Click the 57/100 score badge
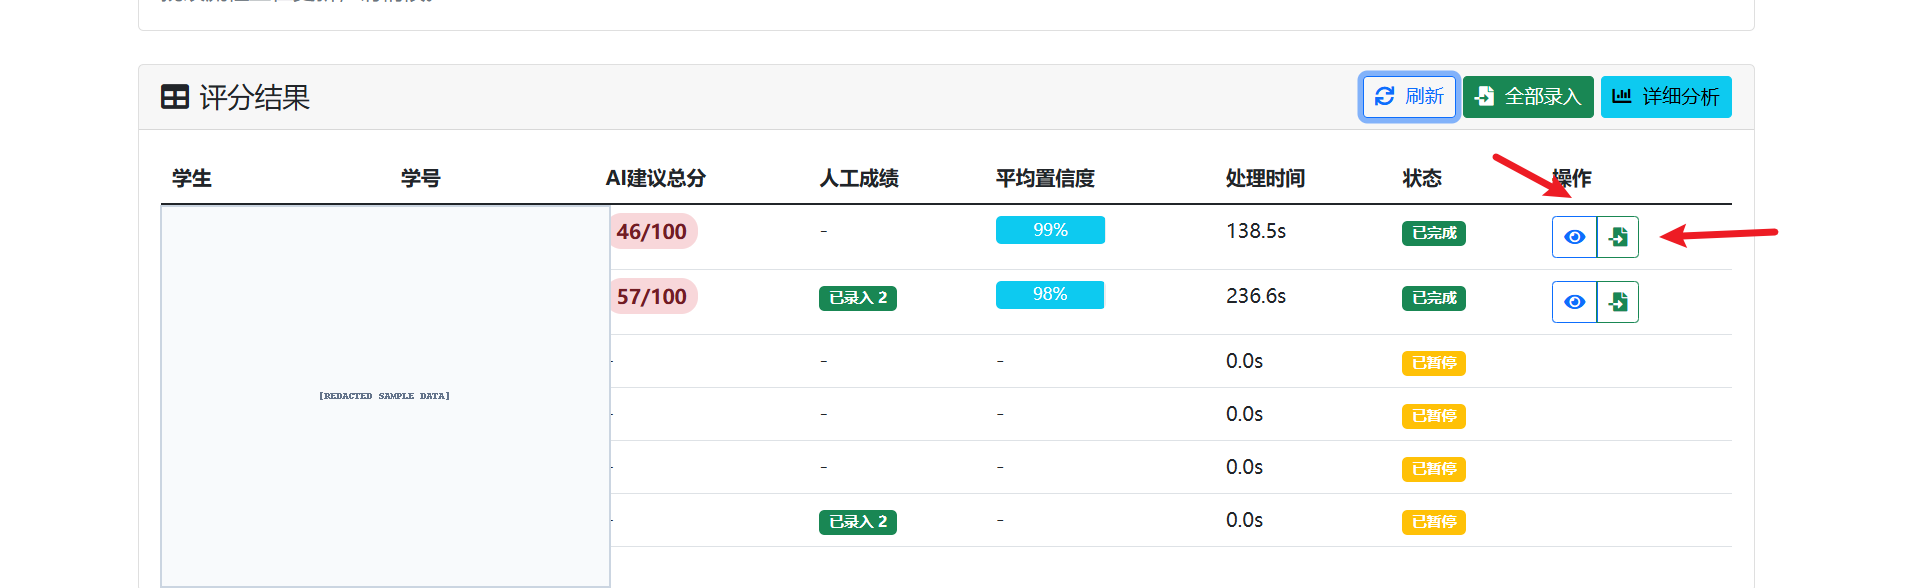Image resolution: width=1921 pixels, height=588 pixels. (652, 297)
